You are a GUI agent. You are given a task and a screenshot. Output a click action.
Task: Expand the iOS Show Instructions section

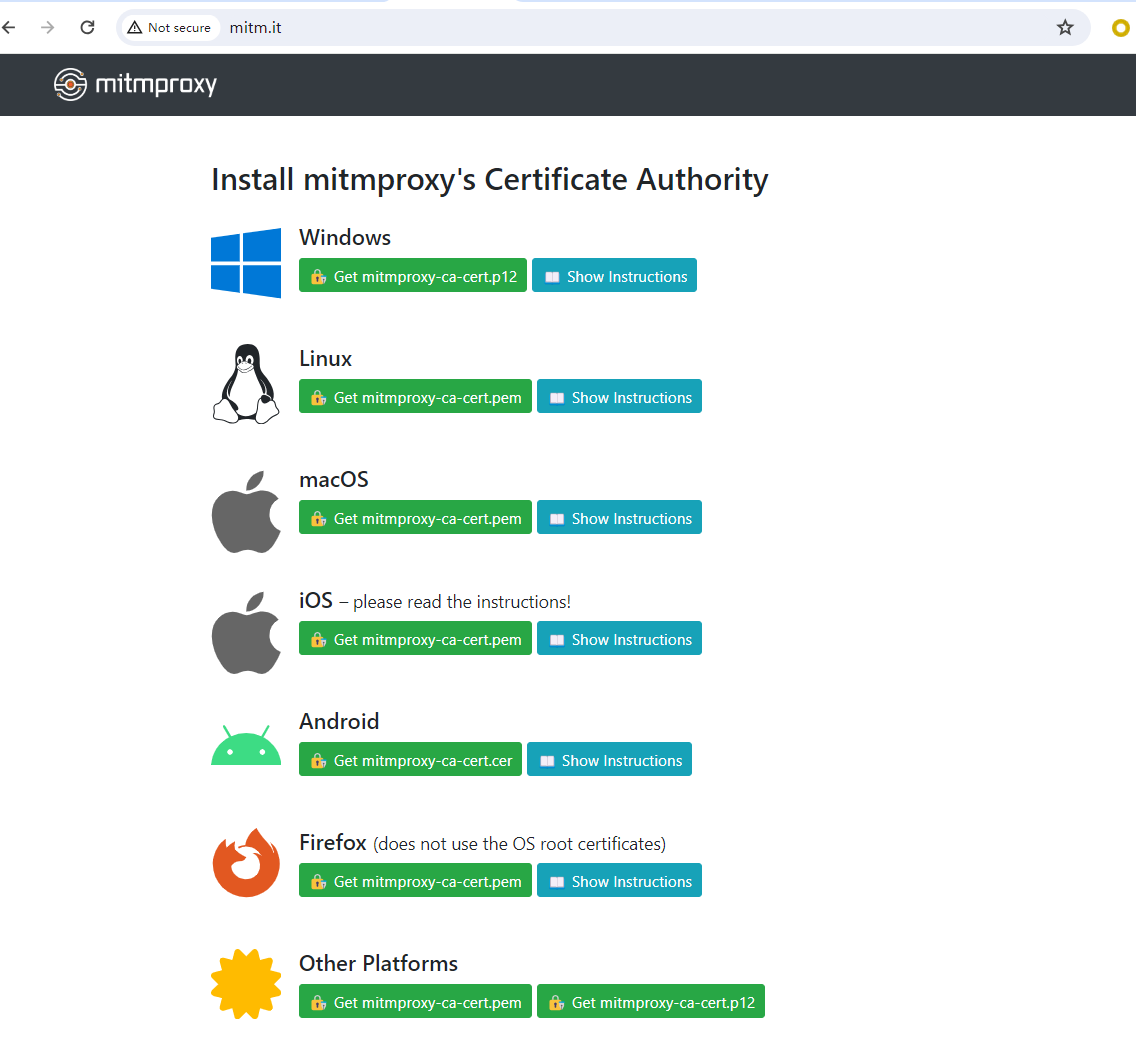coord(619,639)
